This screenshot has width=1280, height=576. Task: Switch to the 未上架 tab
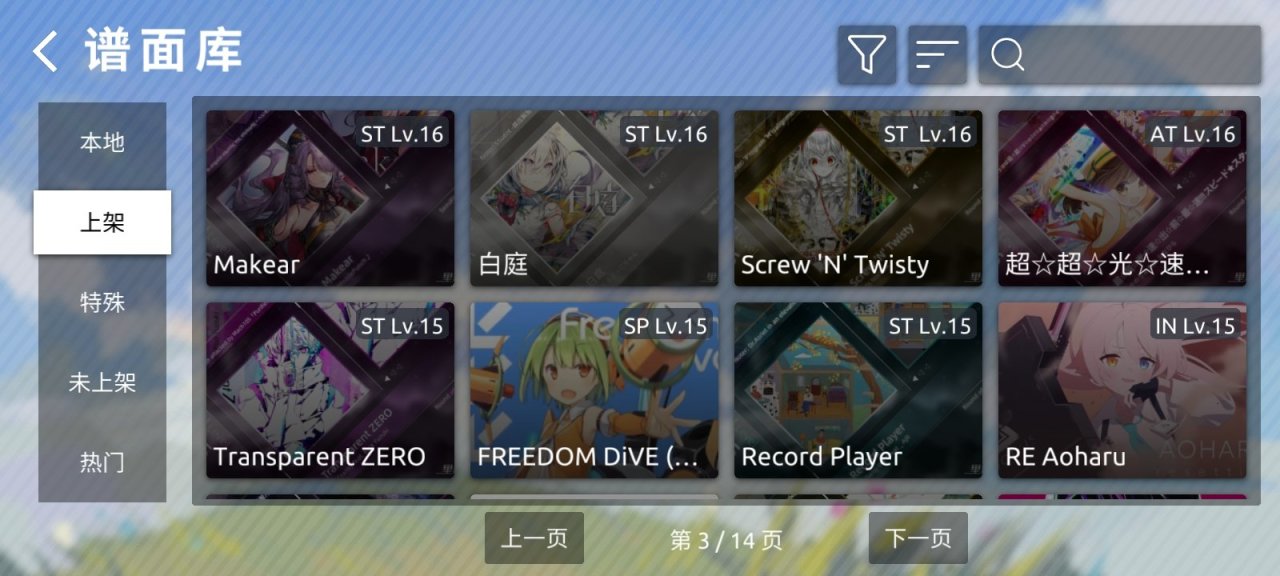coord(102,382)
